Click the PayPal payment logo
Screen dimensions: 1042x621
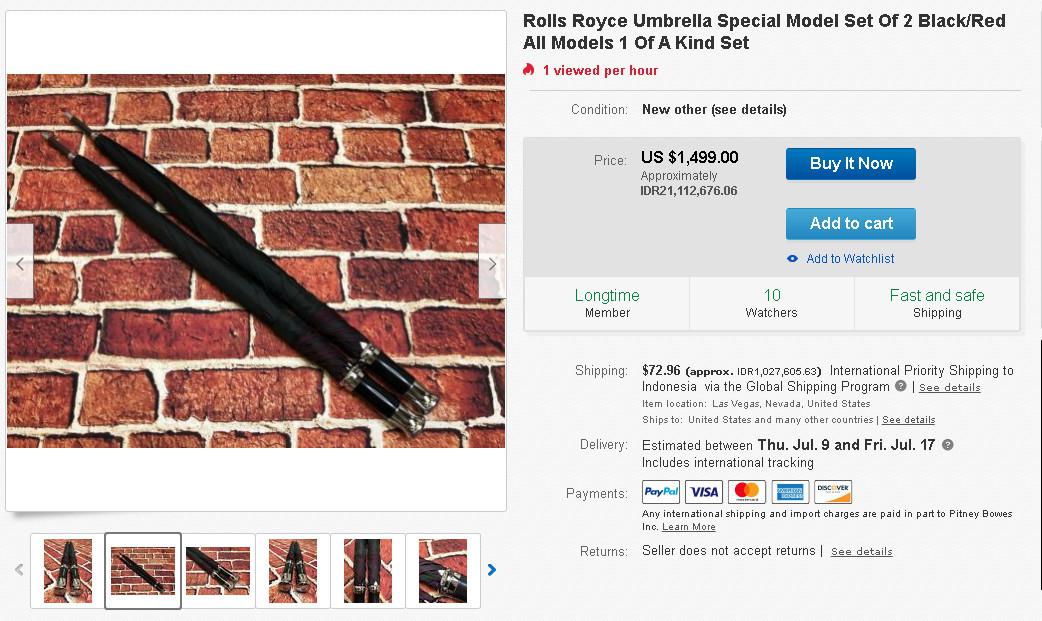pos(661,492)
